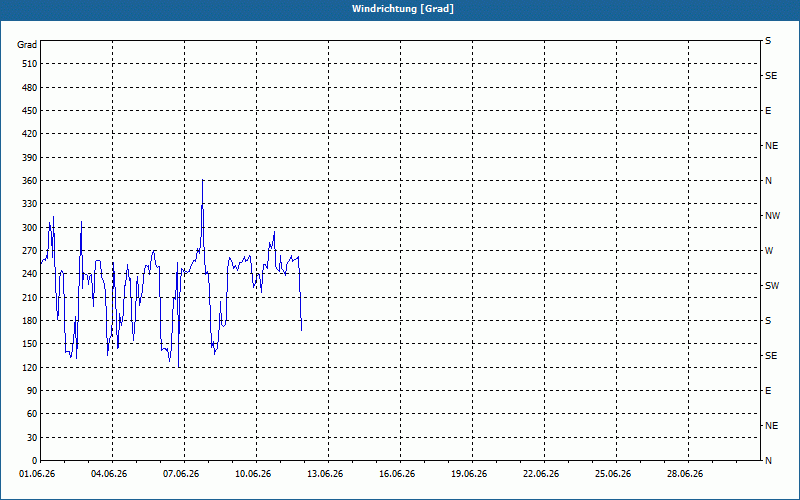This screenshot has height=500, width=800.
Task: Click the date label 01.06.26
Action: click(37, 474)
